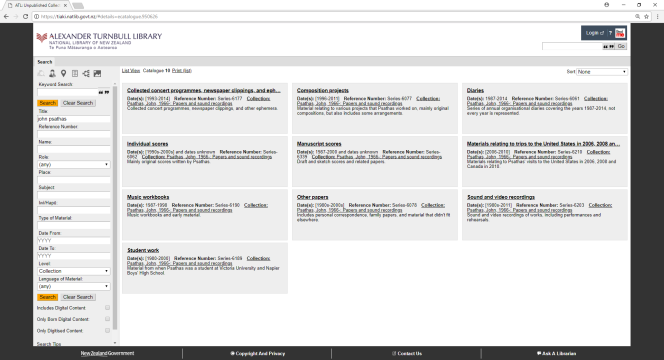Tick the Only Digitised Content checkbox
The height and width of the screenshot is (360, 664).
point(107,330)
